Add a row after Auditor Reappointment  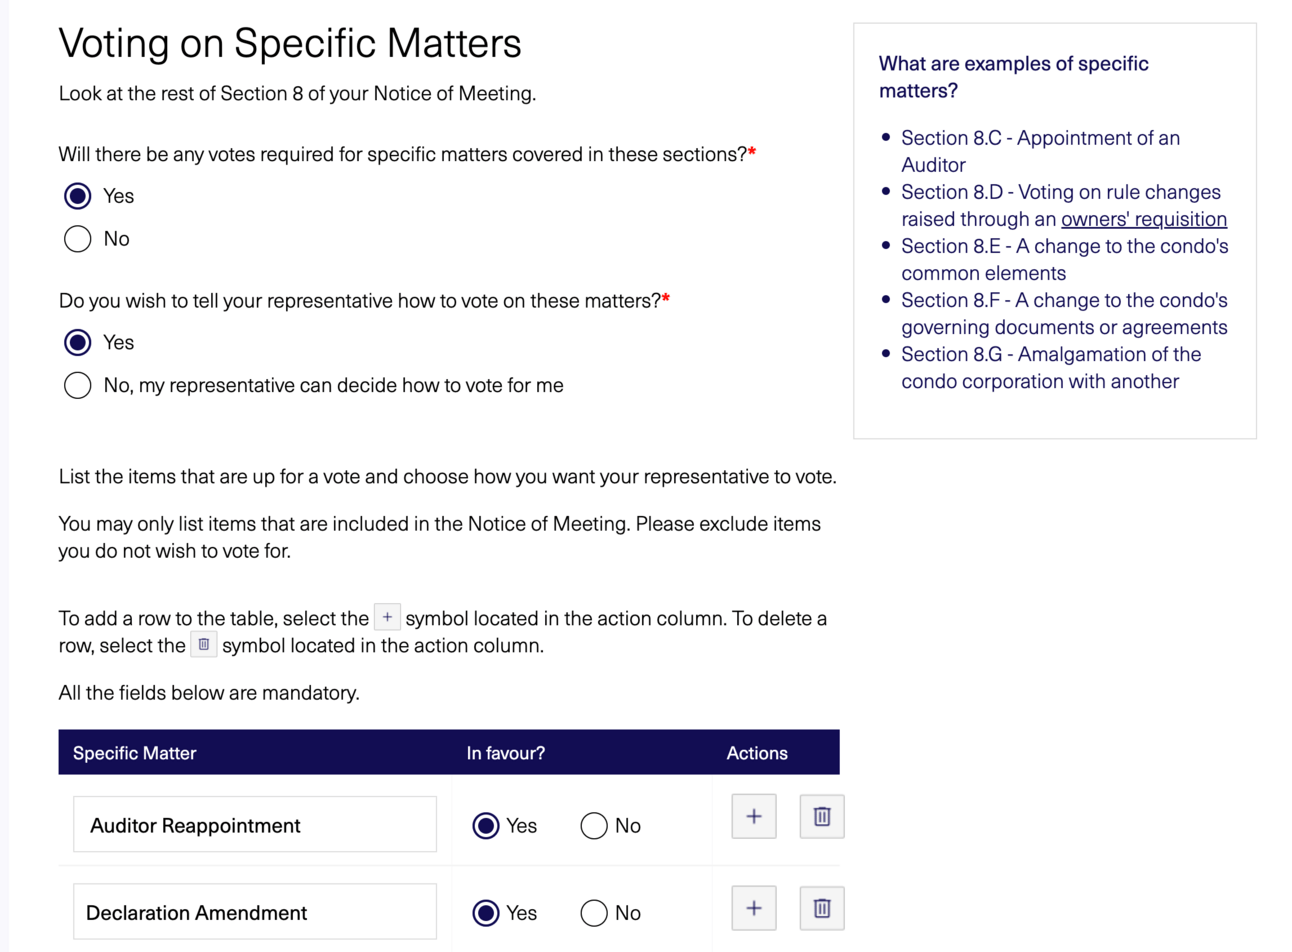coord(753,817)
